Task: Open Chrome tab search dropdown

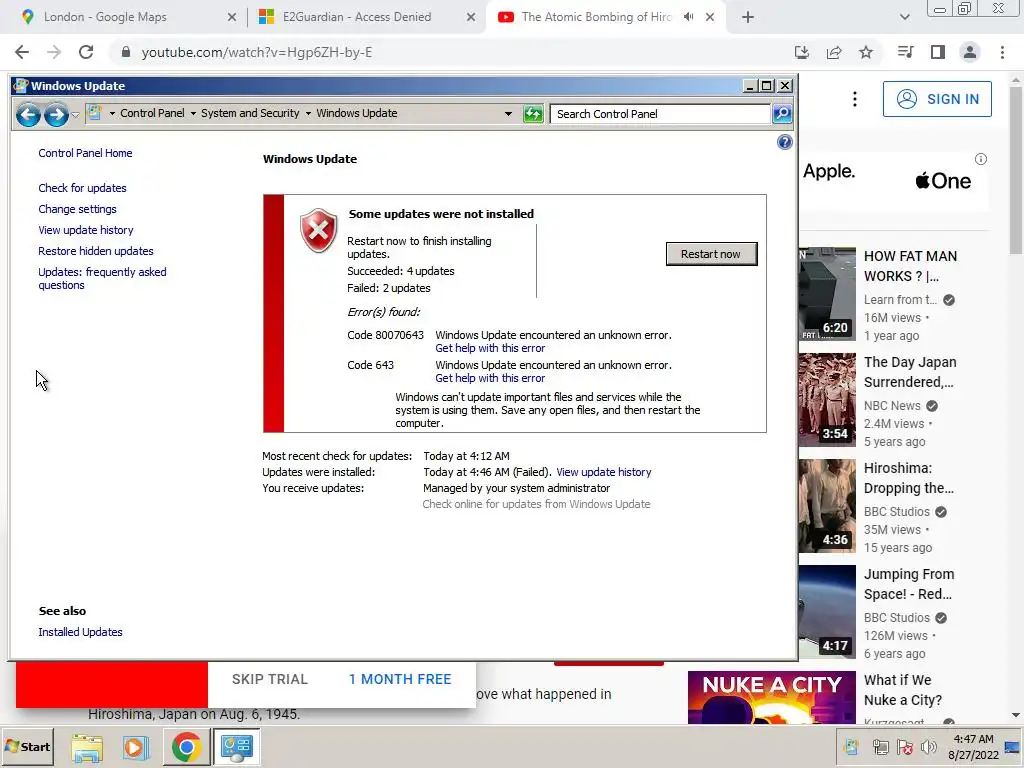Action: click(904, 18)
